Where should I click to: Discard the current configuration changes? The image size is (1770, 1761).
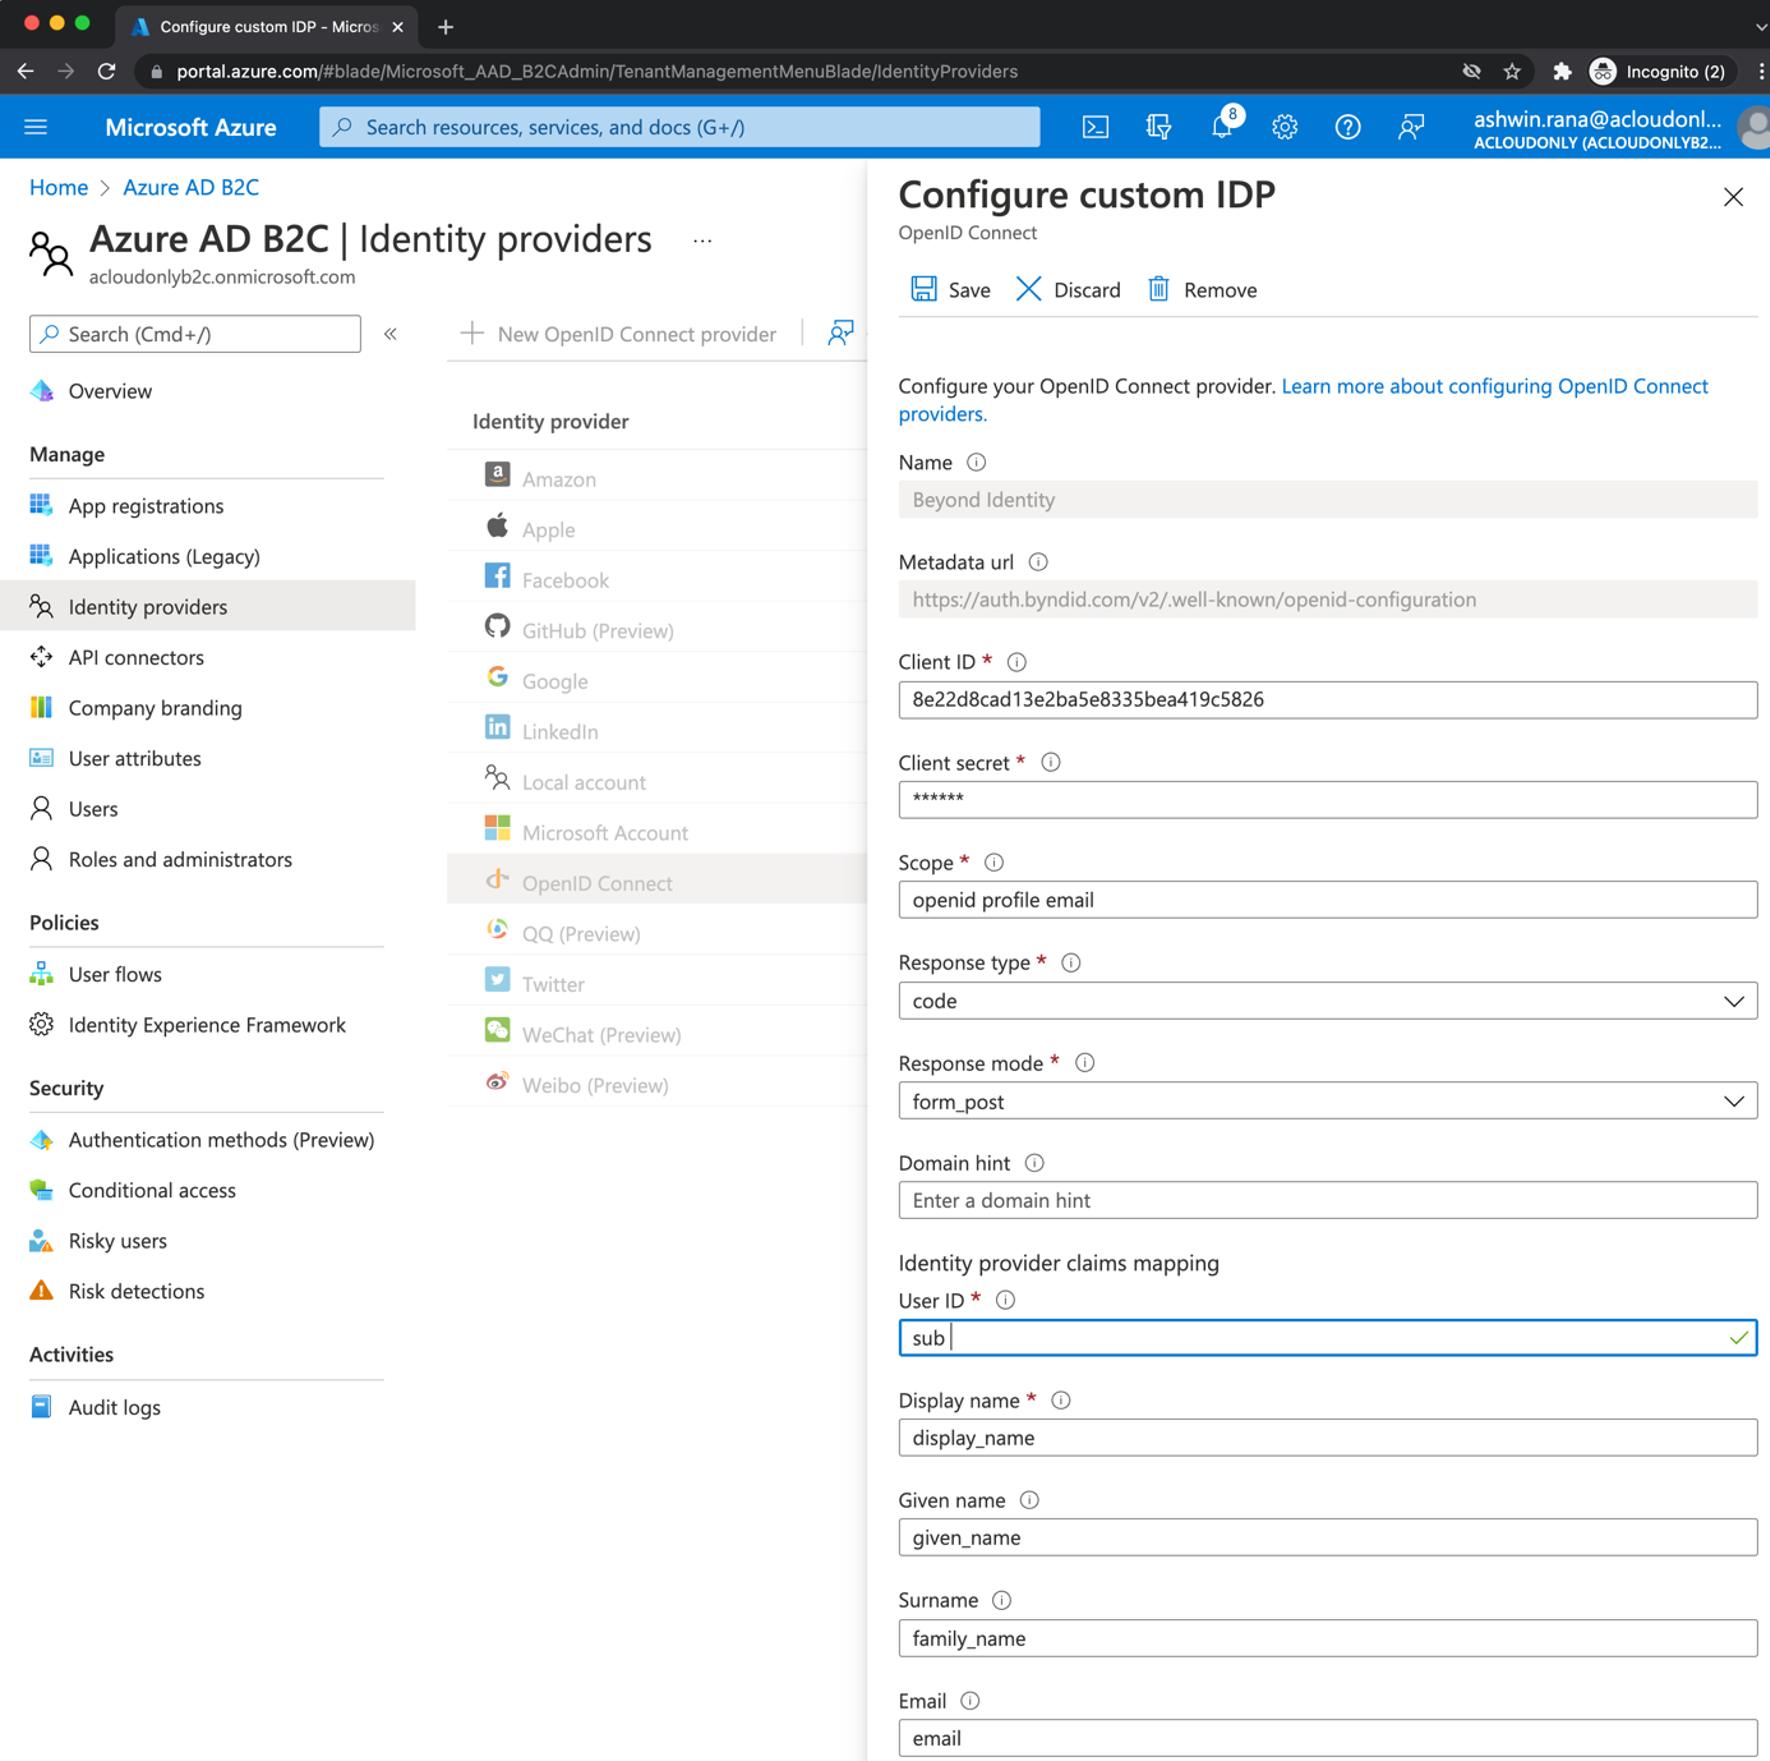1068,289
